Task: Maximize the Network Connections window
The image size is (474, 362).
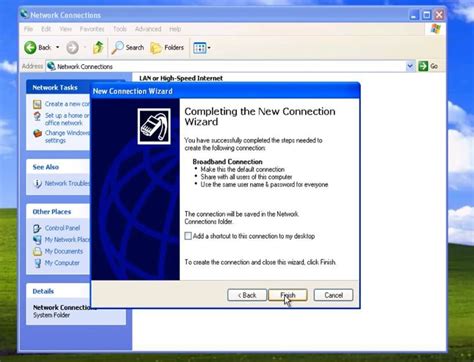Action: pyautogui.click(x=427, y=15)
